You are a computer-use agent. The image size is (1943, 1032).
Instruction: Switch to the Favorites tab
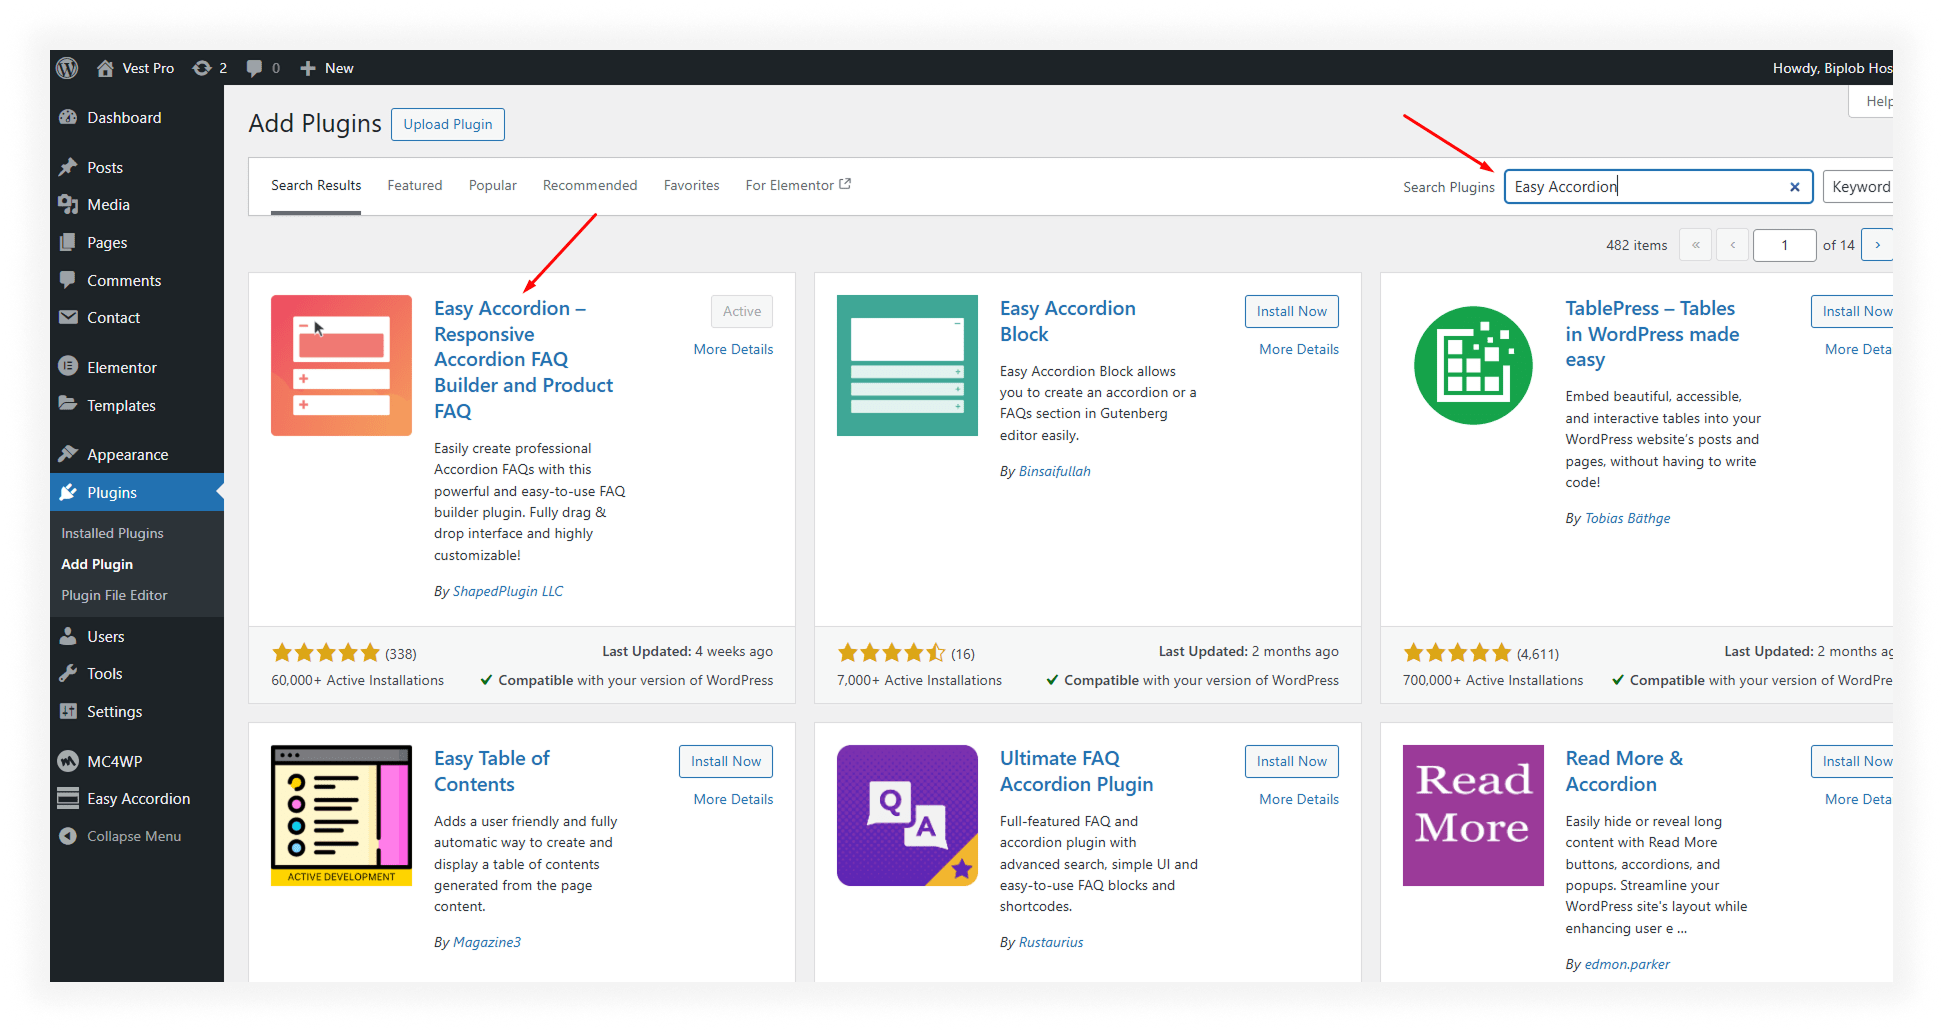click(692, 185)
